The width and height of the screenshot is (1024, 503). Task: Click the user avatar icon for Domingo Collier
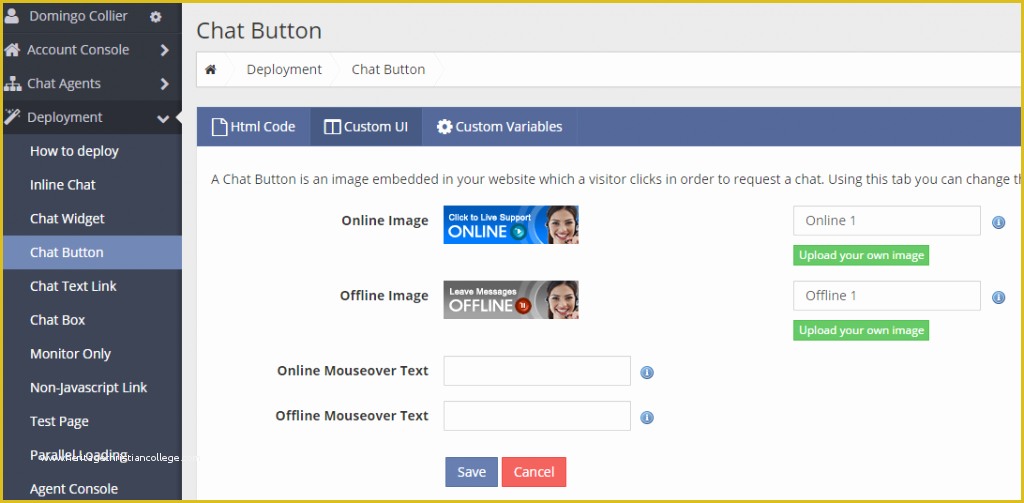[x=12, y=16]
